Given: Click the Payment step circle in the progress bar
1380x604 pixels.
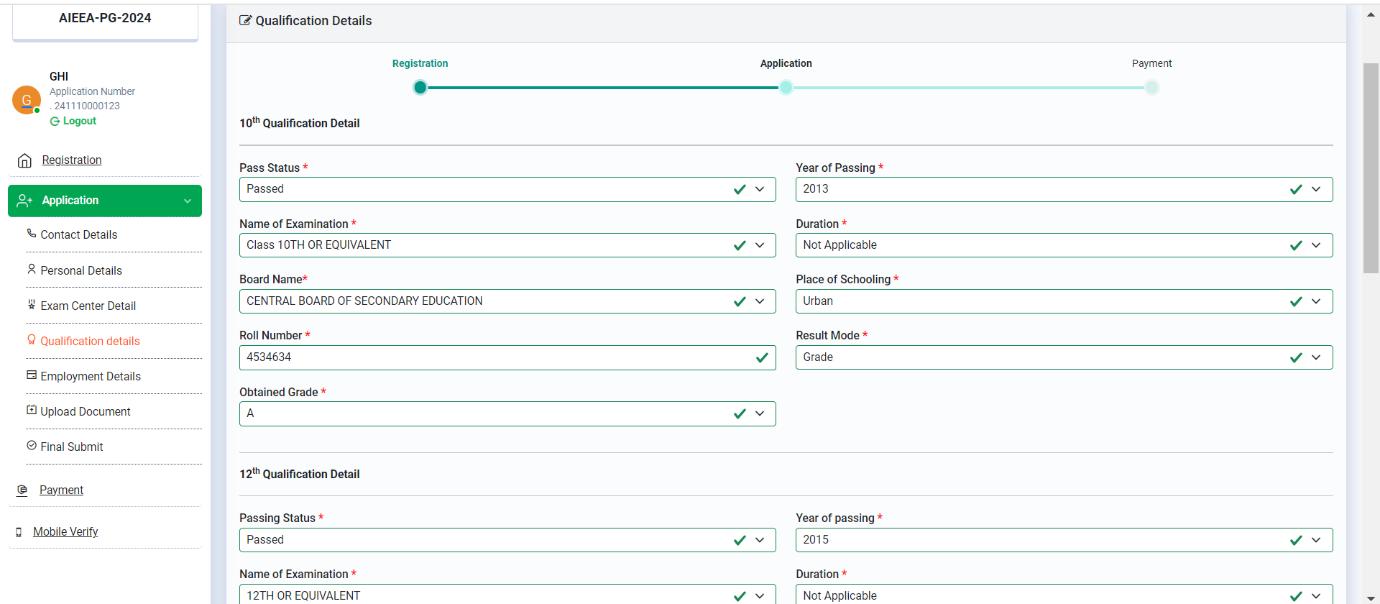Looking at the screenshot, I should 1152,88.
